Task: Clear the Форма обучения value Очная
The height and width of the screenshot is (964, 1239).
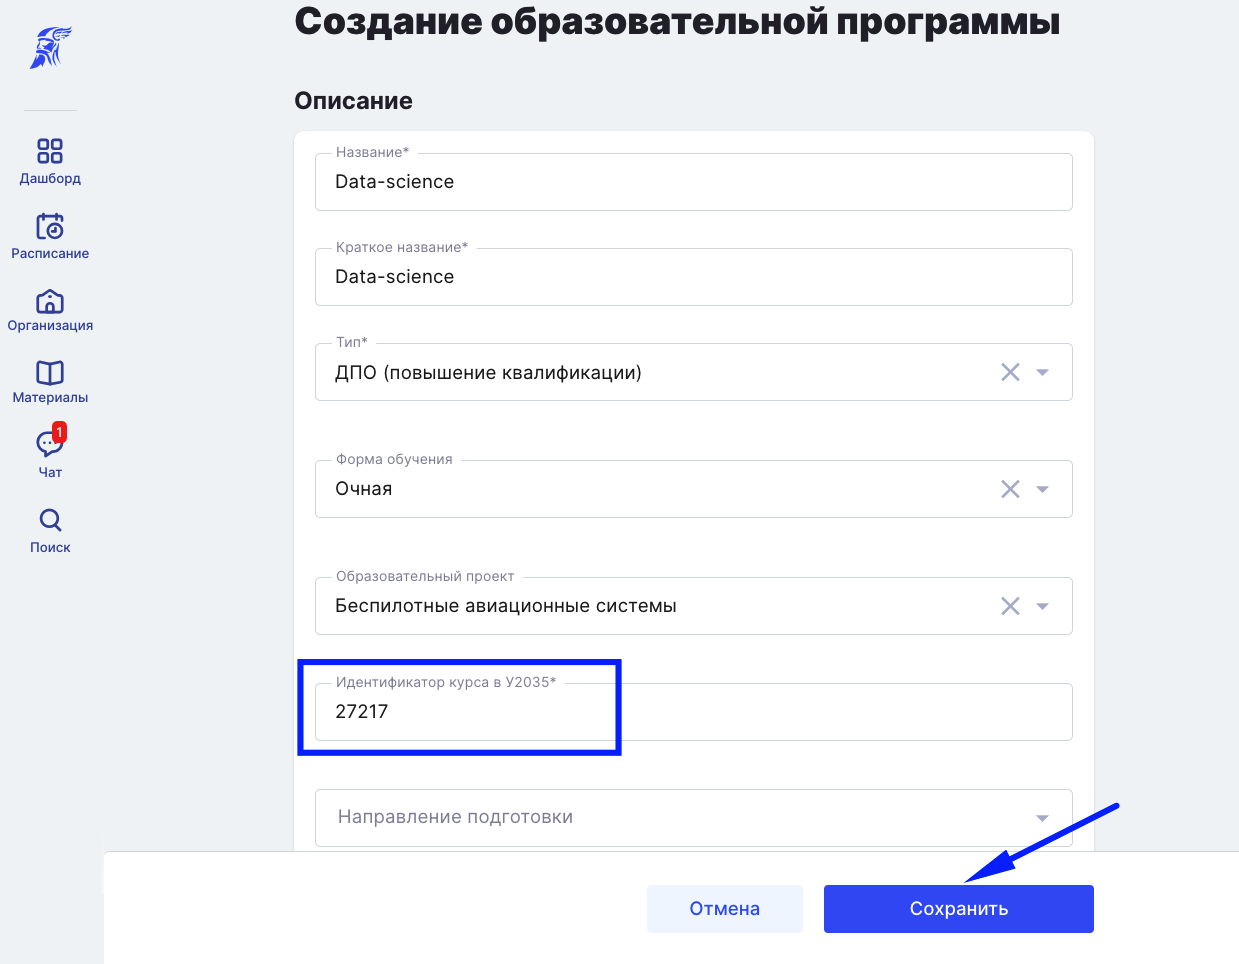Action: tap(1010, 489)
